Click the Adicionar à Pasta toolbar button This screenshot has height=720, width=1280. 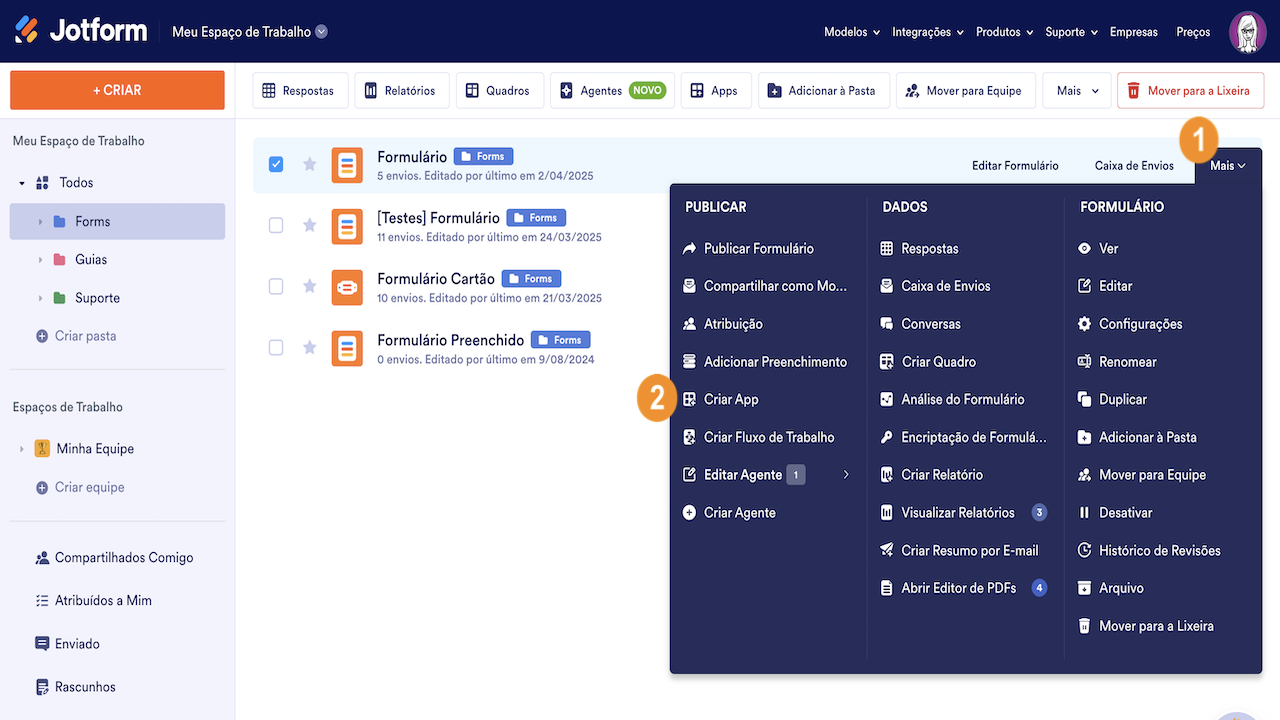click(823, 91)
